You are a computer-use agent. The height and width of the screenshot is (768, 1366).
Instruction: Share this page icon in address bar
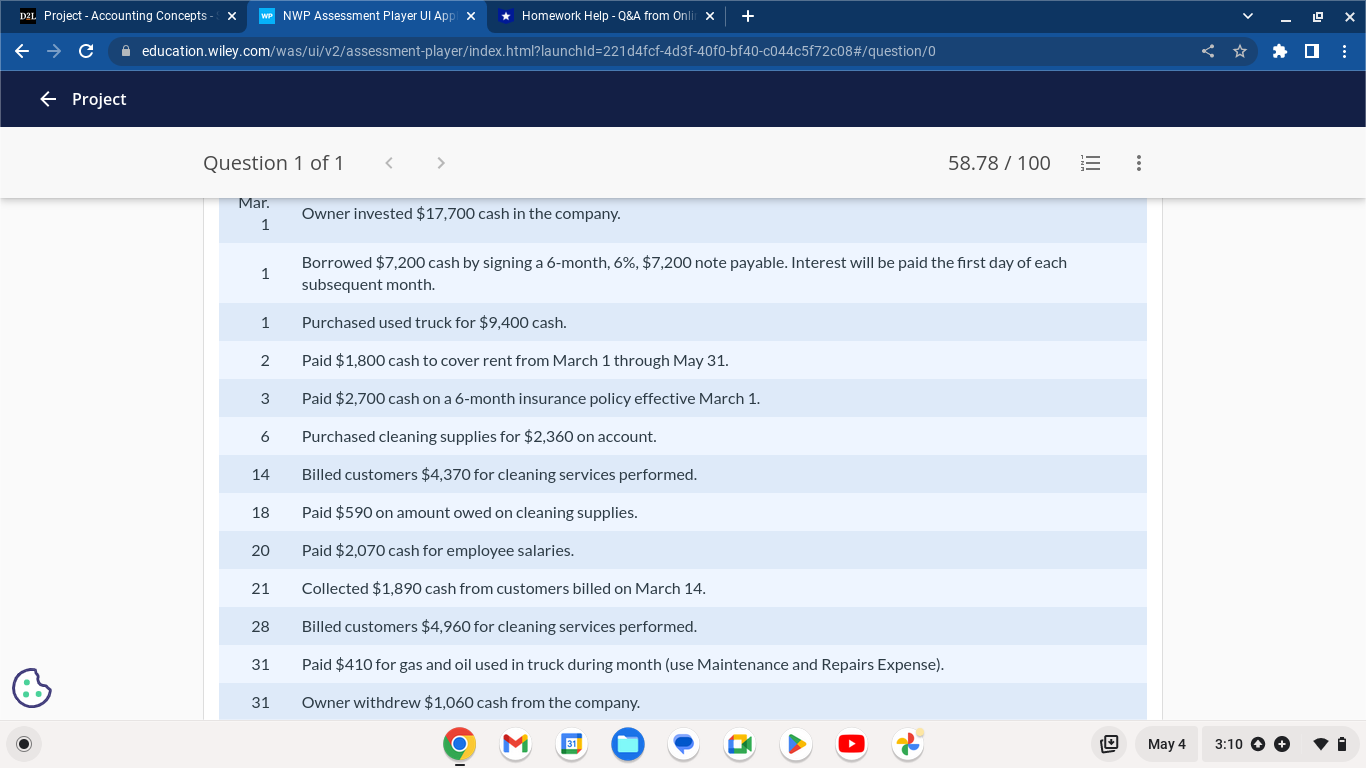[1208, 51]
